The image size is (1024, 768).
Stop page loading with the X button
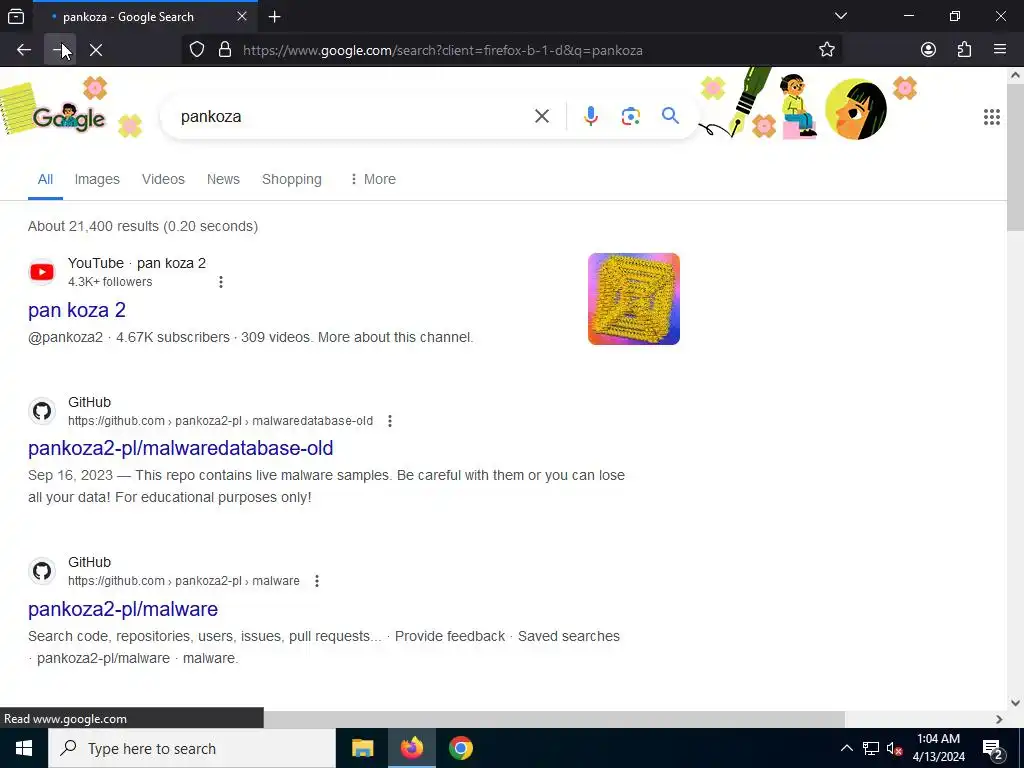pos(96,50)
